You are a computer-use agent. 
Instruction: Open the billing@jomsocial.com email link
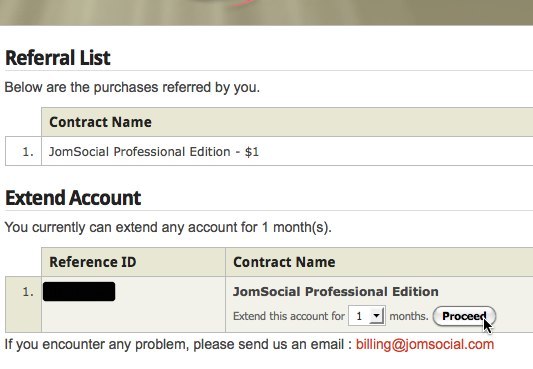[425, 345]
